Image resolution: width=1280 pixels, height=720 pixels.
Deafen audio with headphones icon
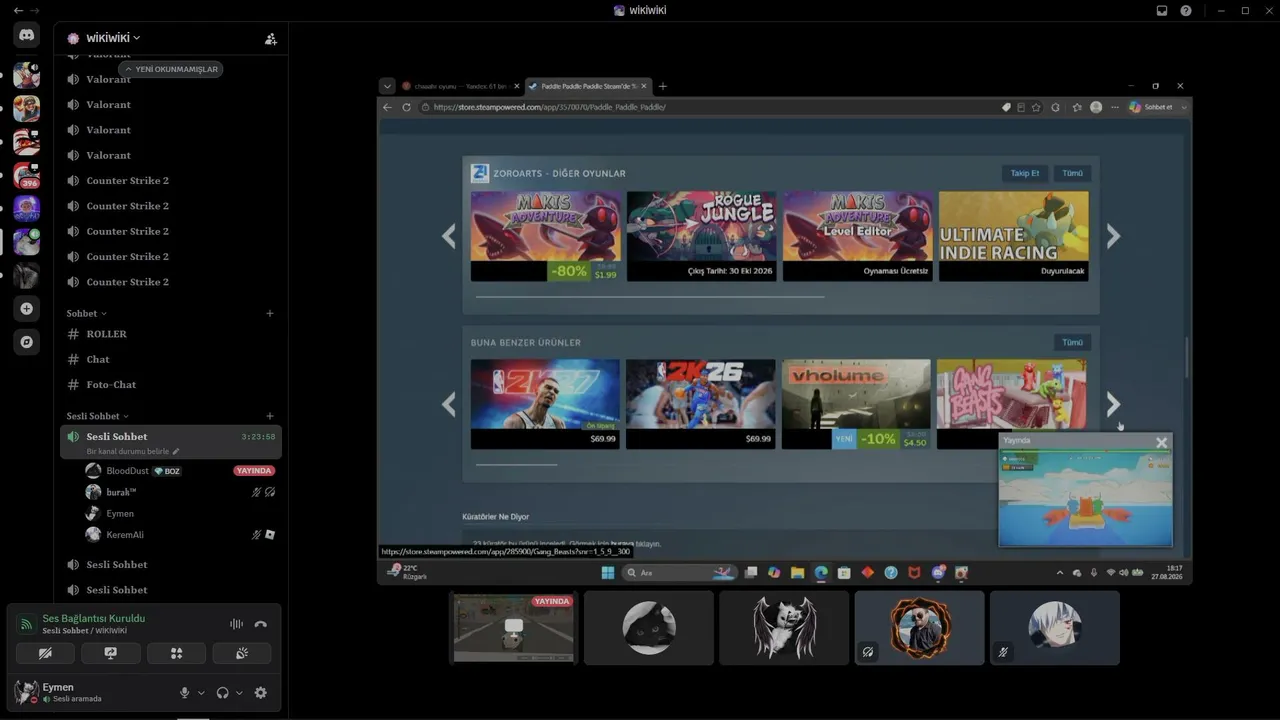click(222, 693)
